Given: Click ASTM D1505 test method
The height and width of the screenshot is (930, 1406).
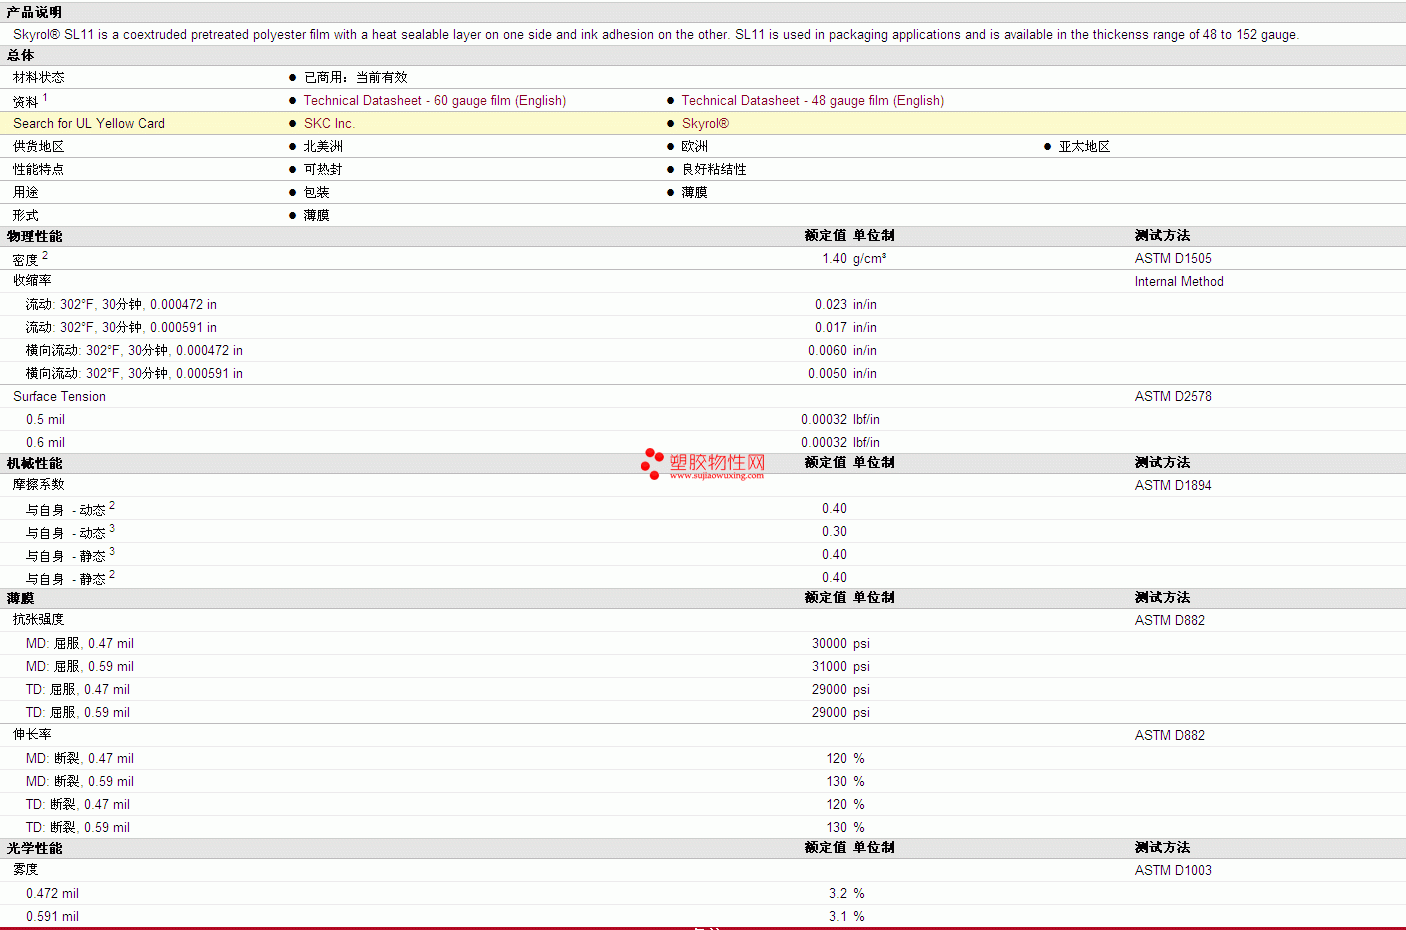Looking at the screenshot, I should pyautogui.click(x=1173, y=258).
